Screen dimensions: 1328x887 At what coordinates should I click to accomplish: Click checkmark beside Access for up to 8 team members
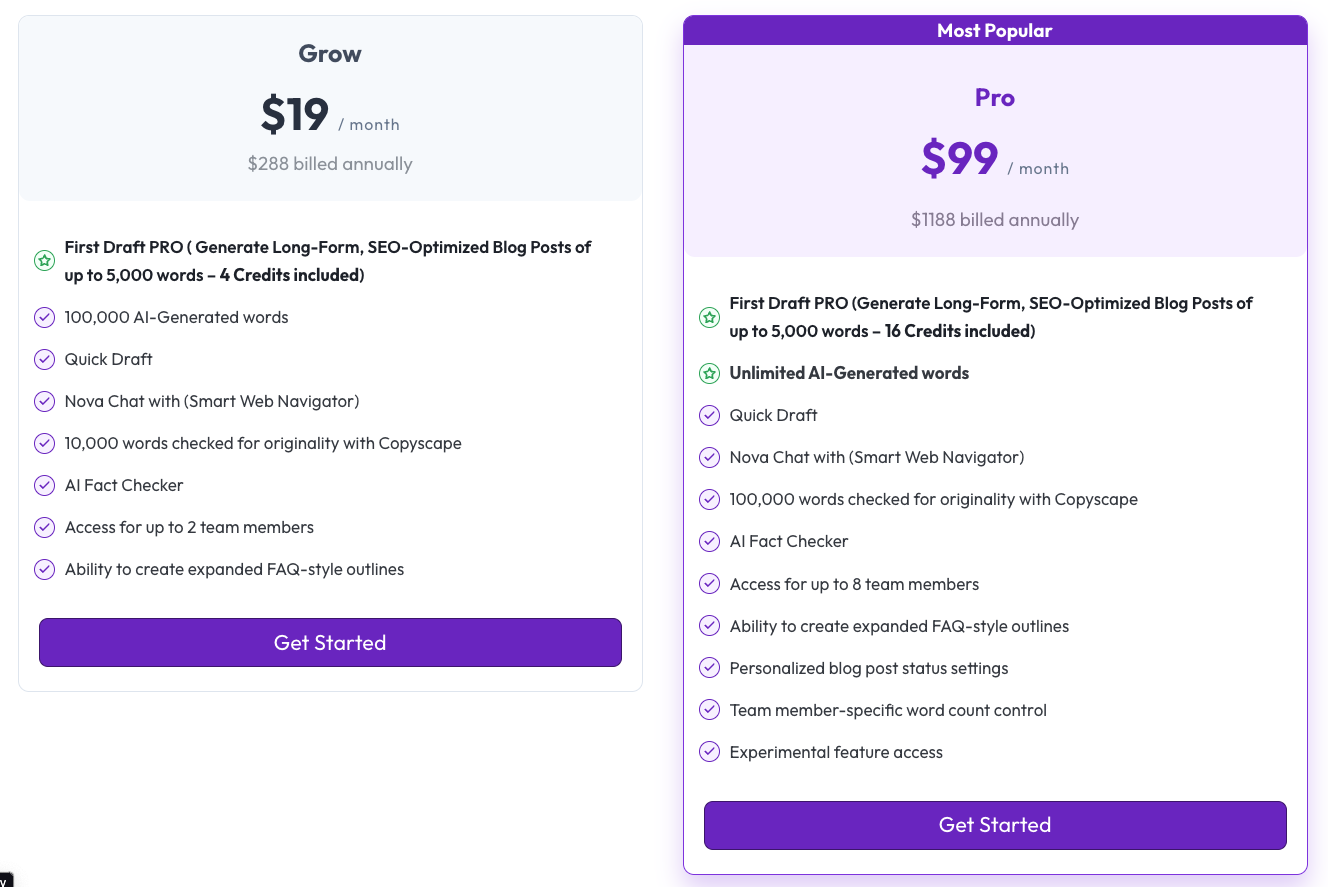709,584
